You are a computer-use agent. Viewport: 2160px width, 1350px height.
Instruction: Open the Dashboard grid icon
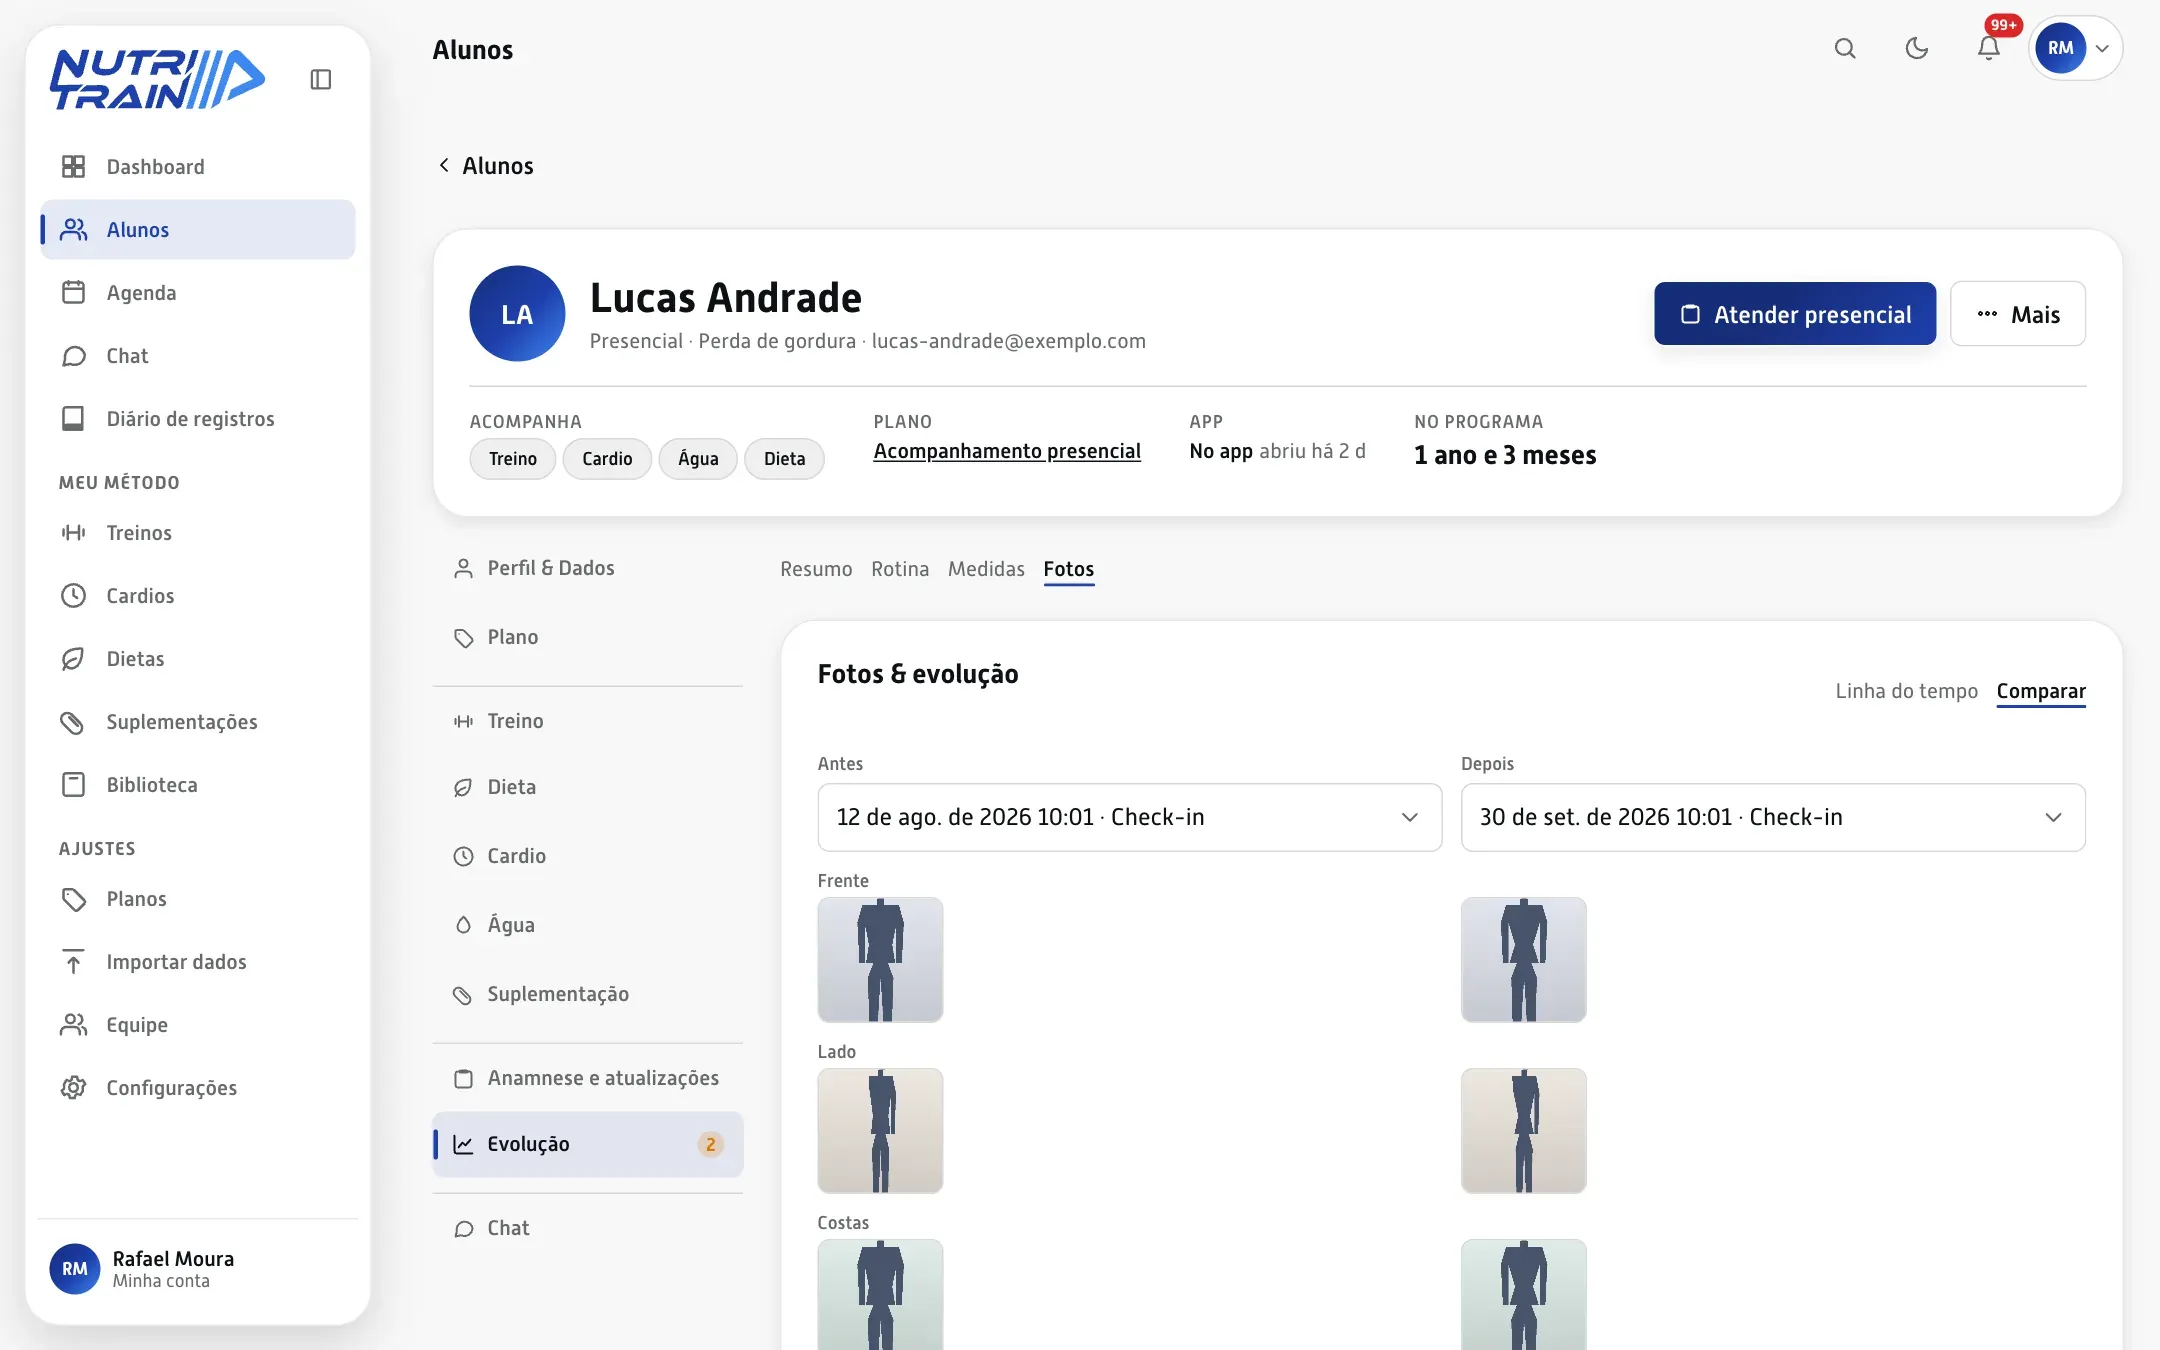click(x=73, y=166)
